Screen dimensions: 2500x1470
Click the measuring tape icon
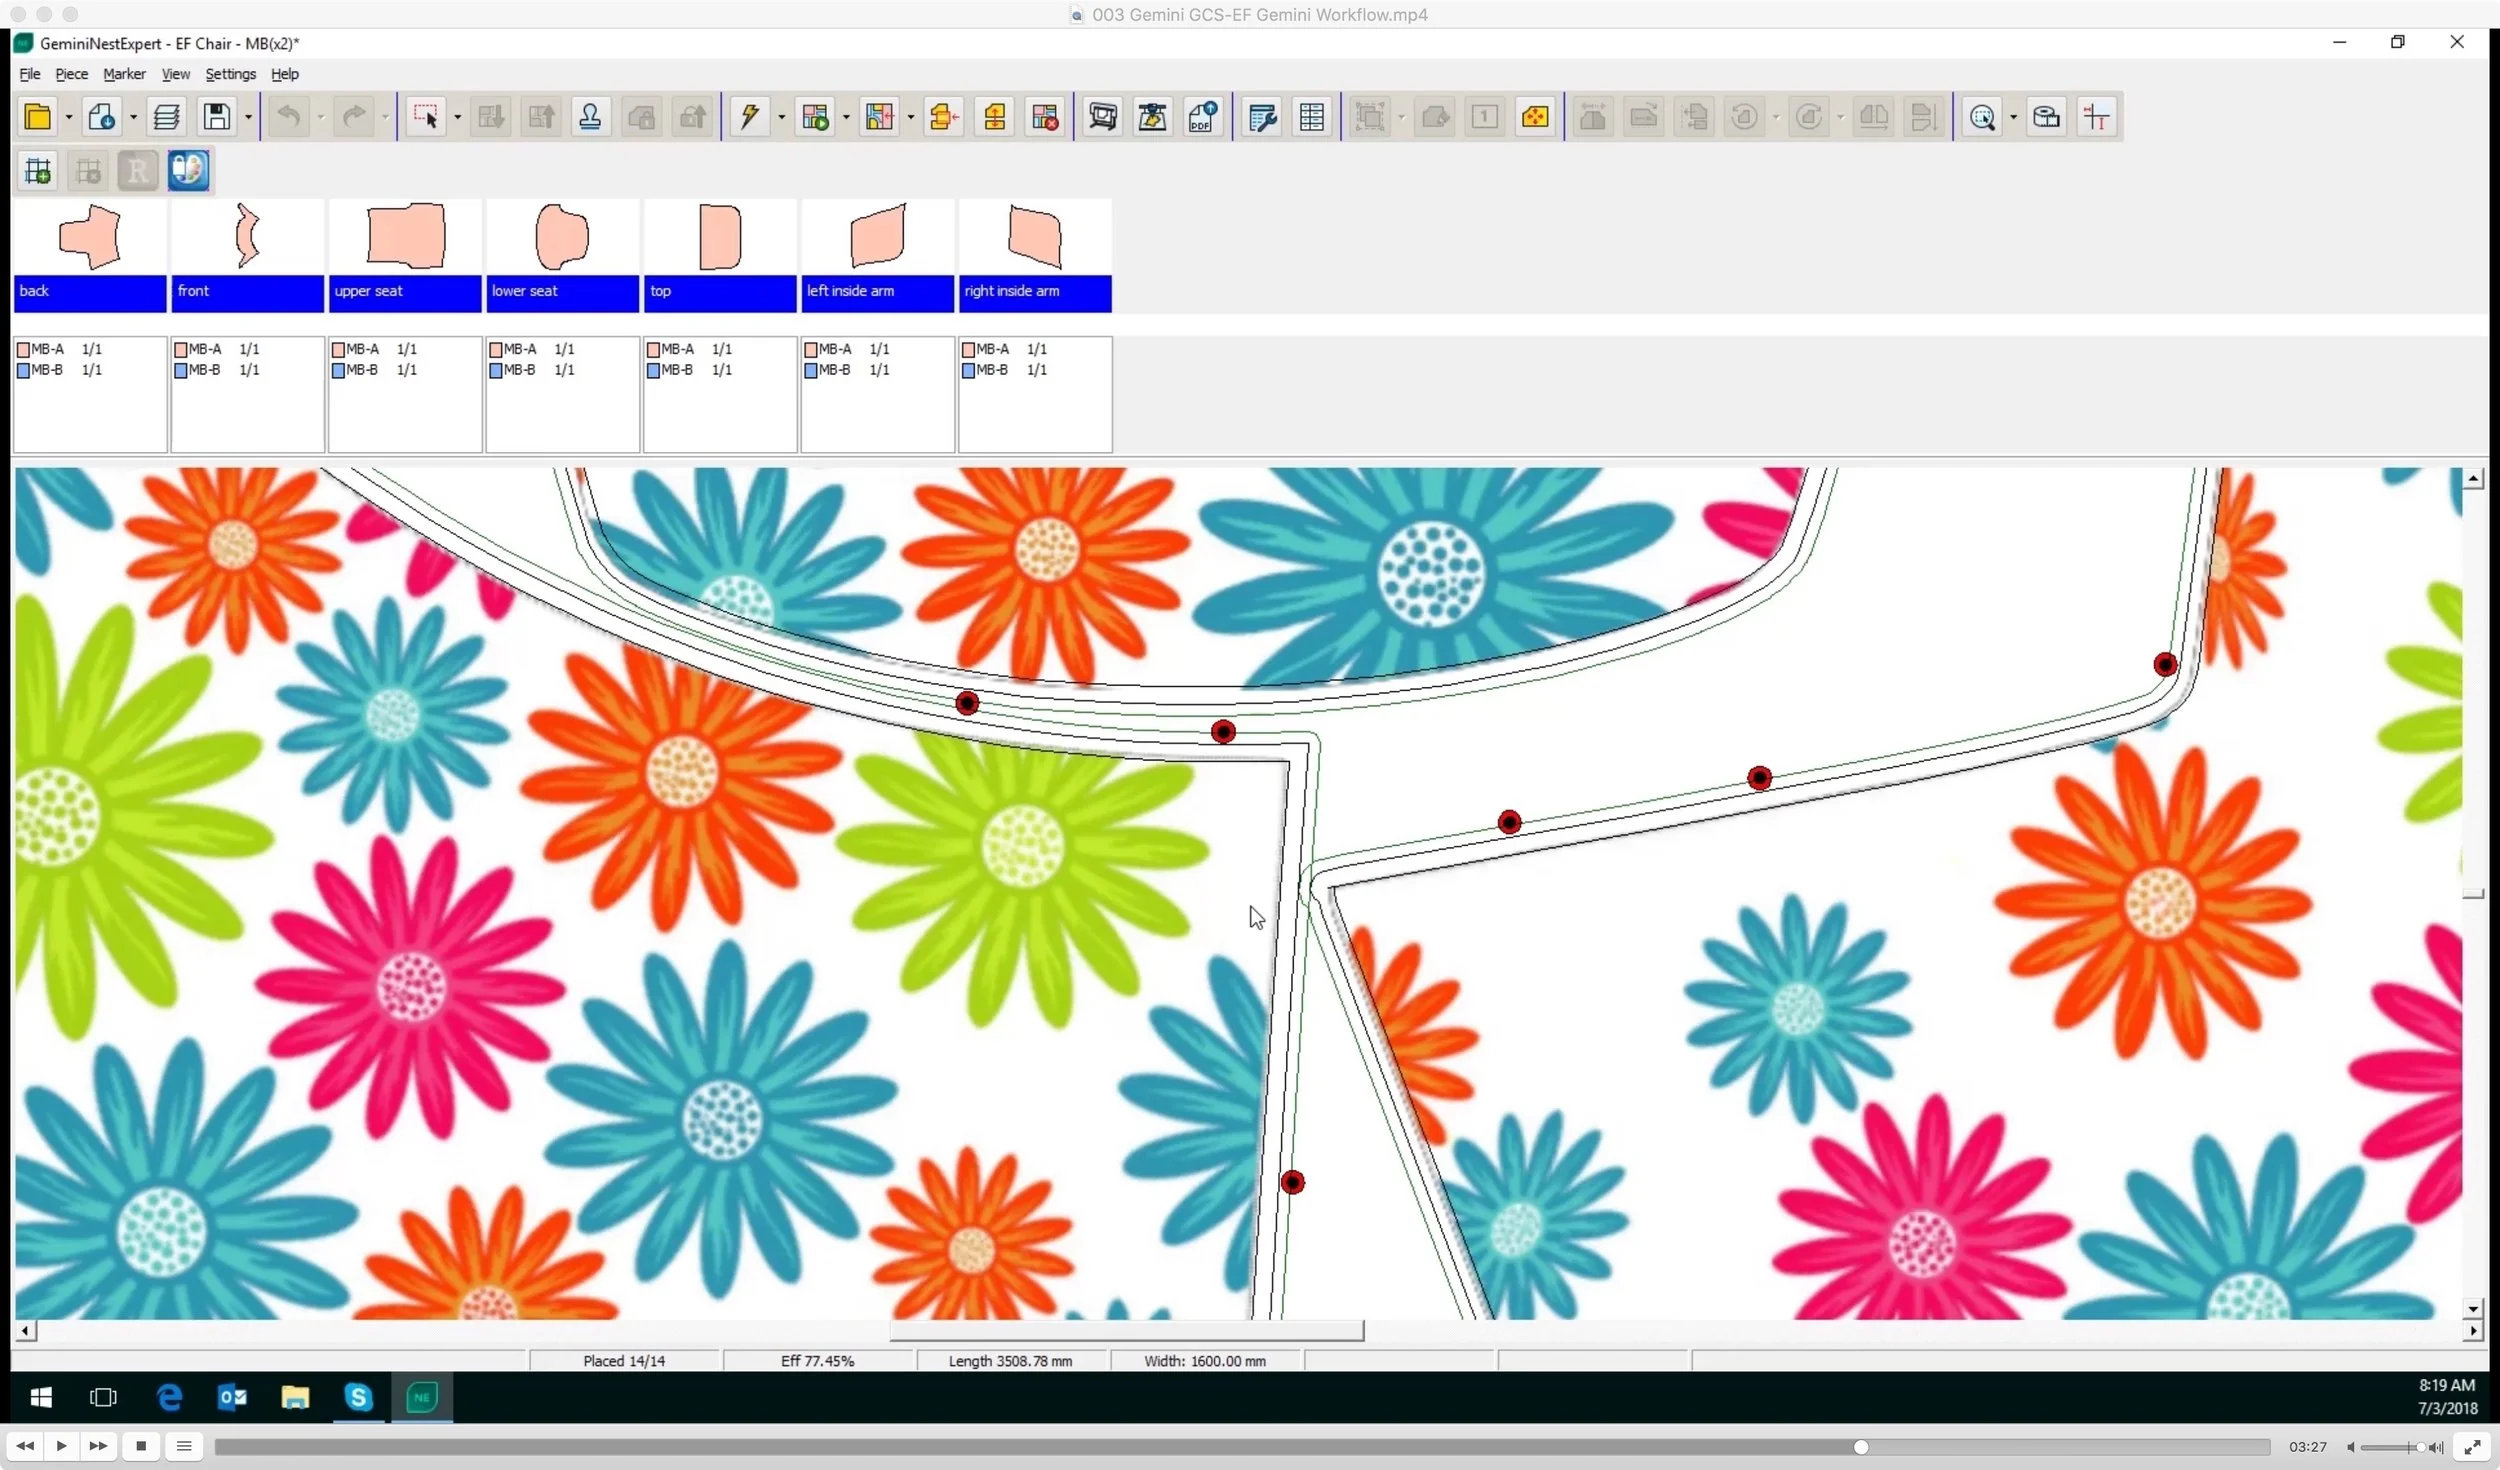coord(2046,117)
